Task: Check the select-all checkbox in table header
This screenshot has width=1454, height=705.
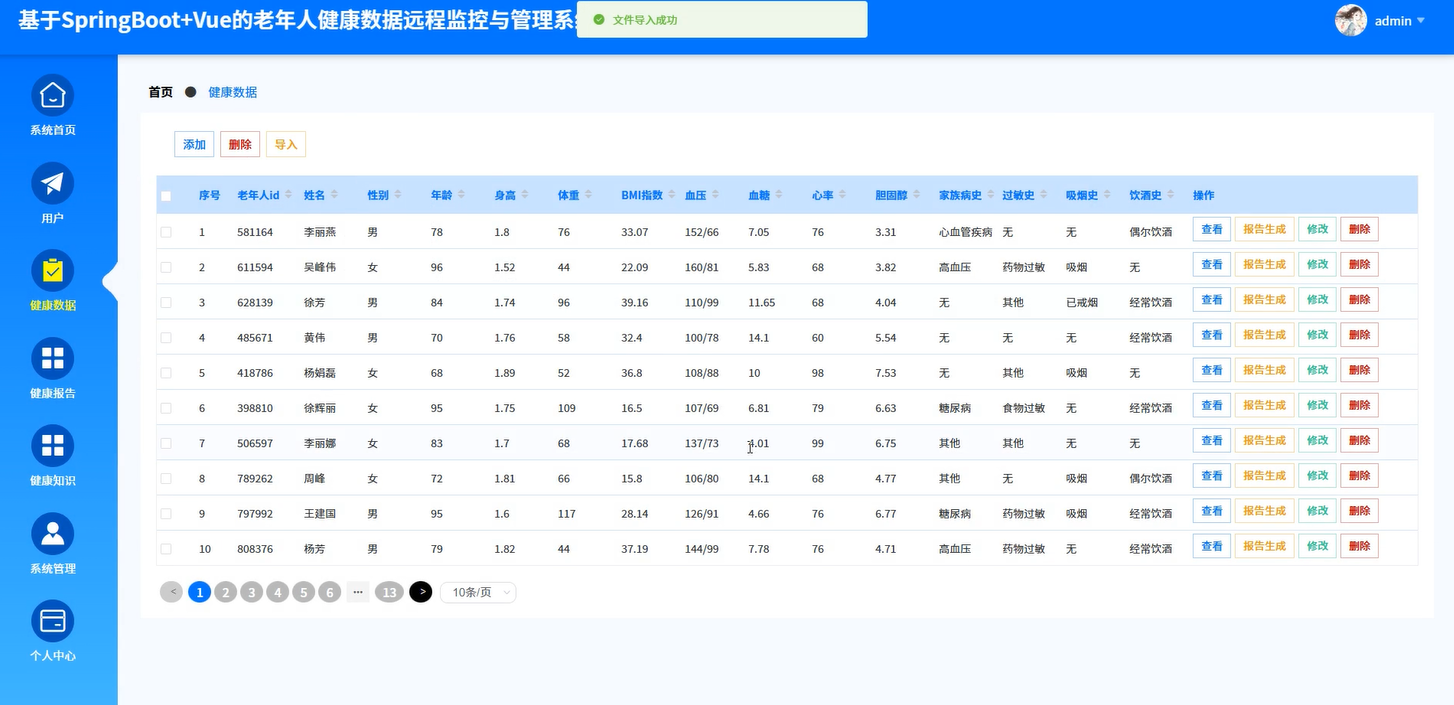Action: click(x=166, y=195)
